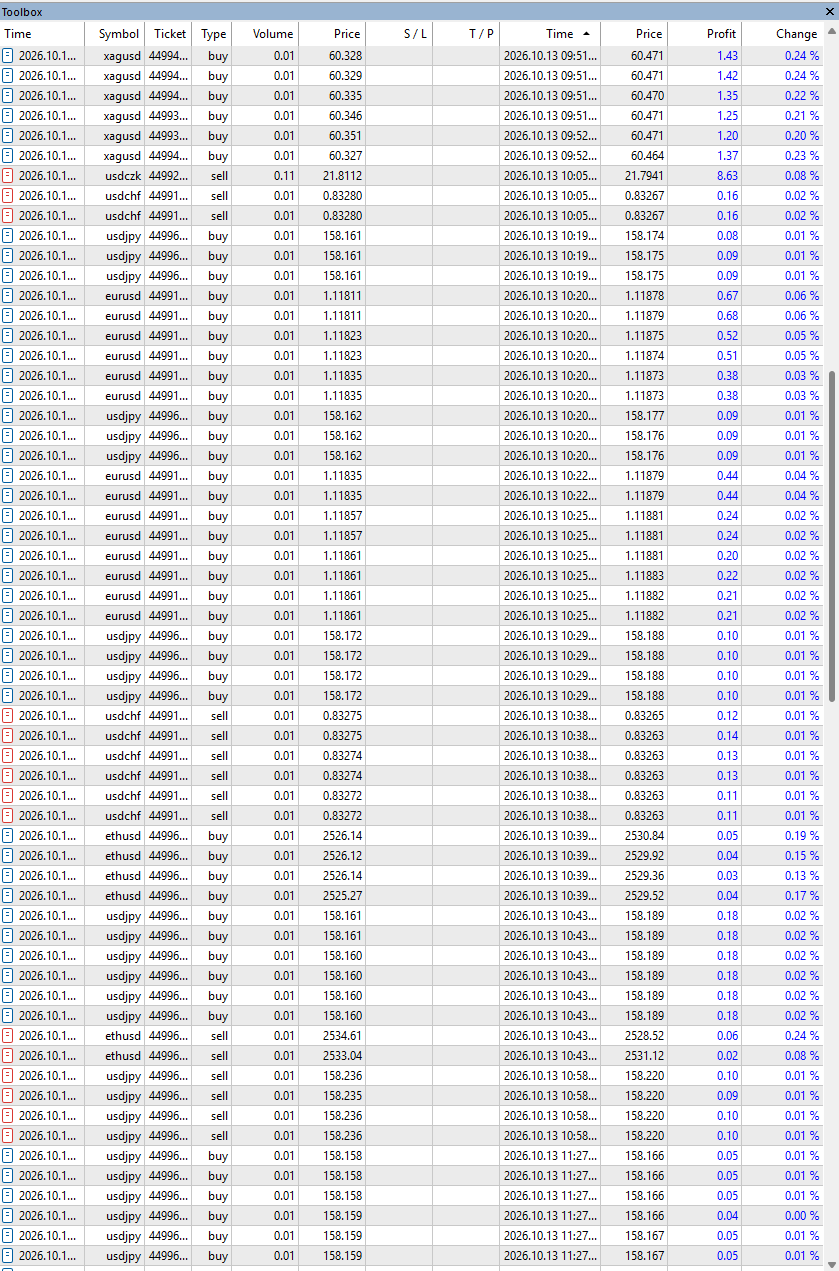Click the icon of eurusd row closed at 1.11878
This screenshot has height=1271, width=839.
click(x=8, y=296)
